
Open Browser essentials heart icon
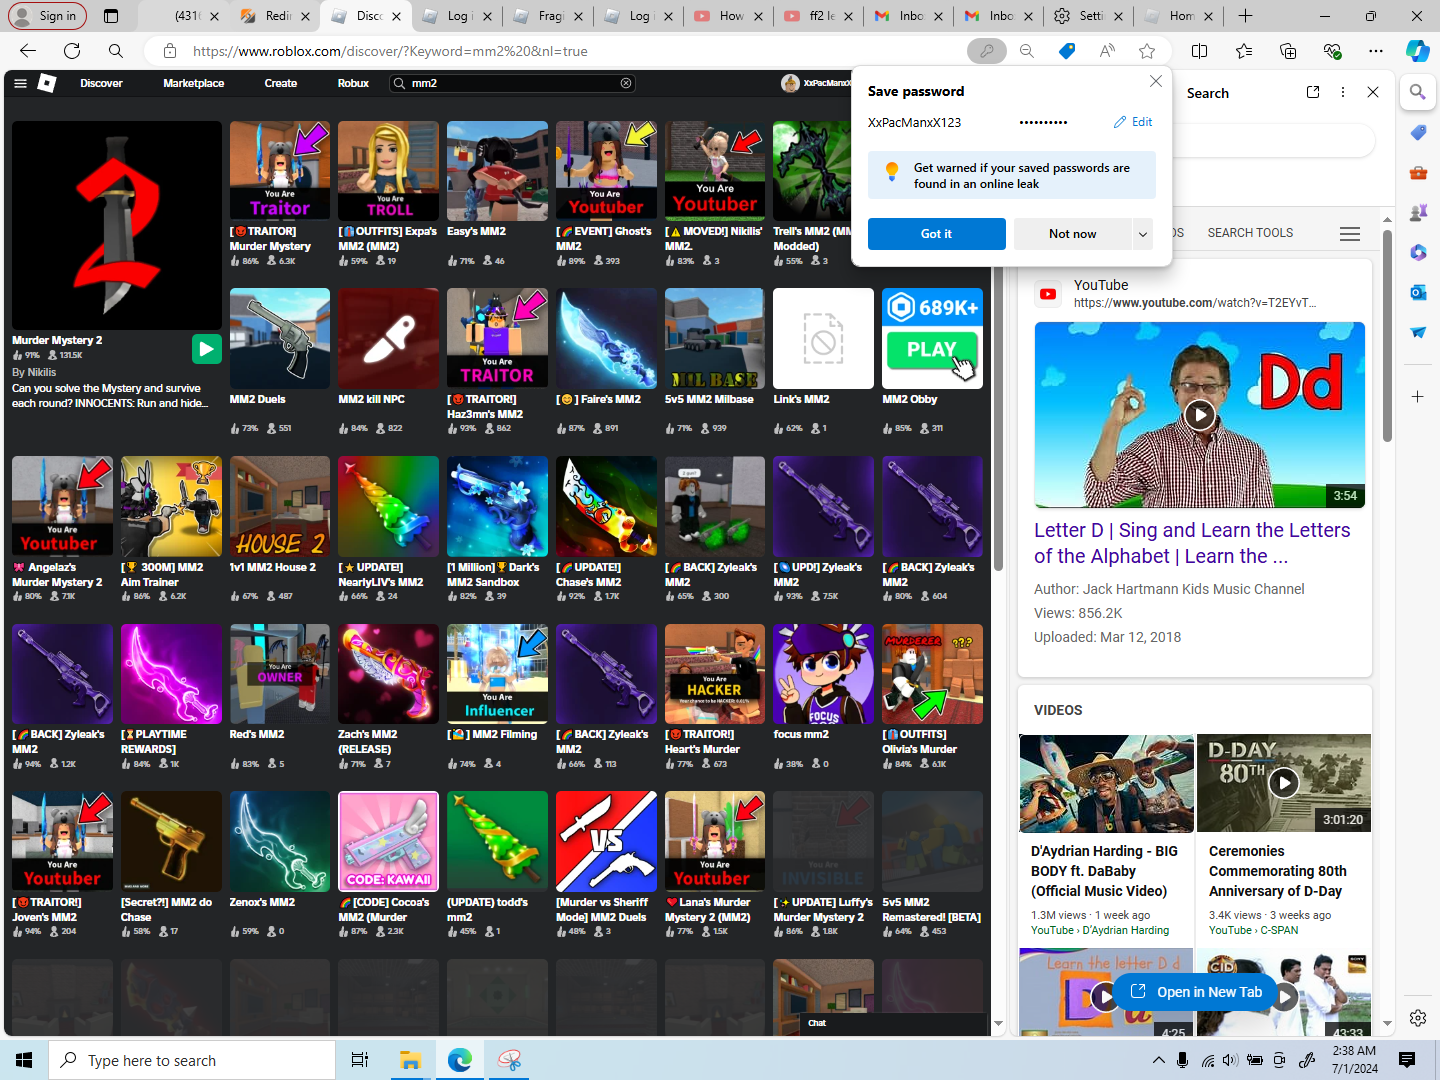[x=1332, y=51]
